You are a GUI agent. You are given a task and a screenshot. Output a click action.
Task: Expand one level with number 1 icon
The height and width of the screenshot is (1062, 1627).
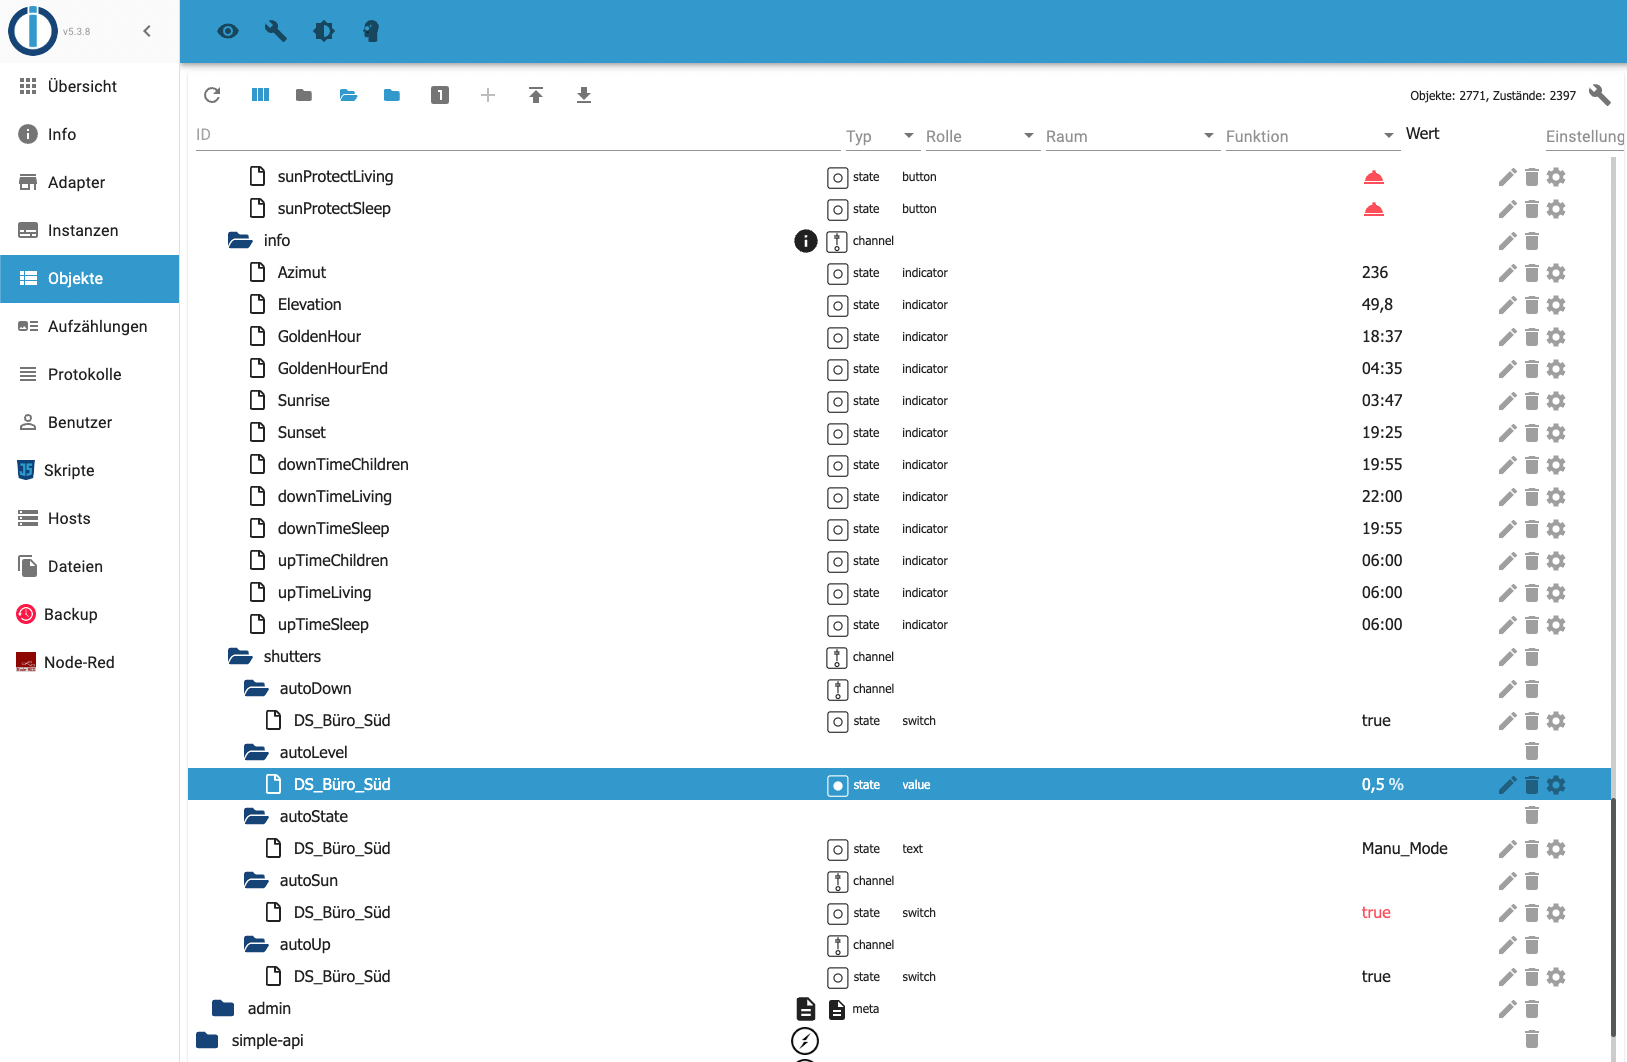point(440,95)
